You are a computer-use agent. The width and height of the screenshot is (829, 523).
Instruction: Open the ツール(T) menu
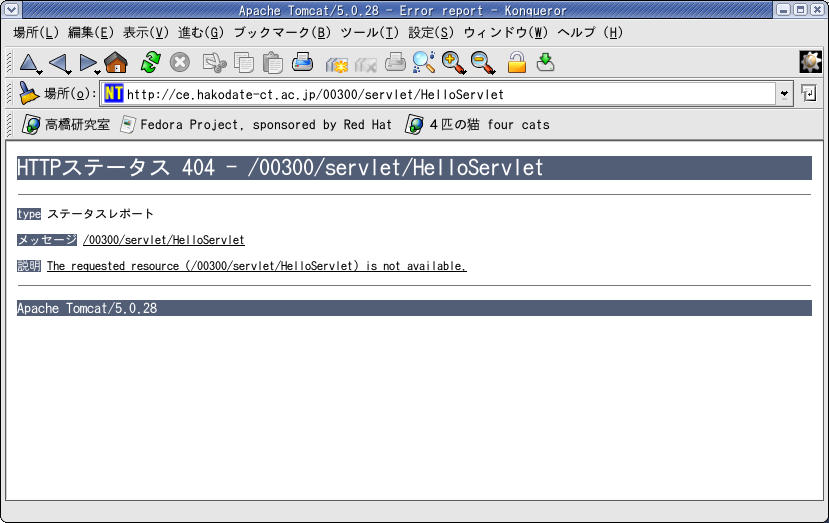[x=370, y=33]
